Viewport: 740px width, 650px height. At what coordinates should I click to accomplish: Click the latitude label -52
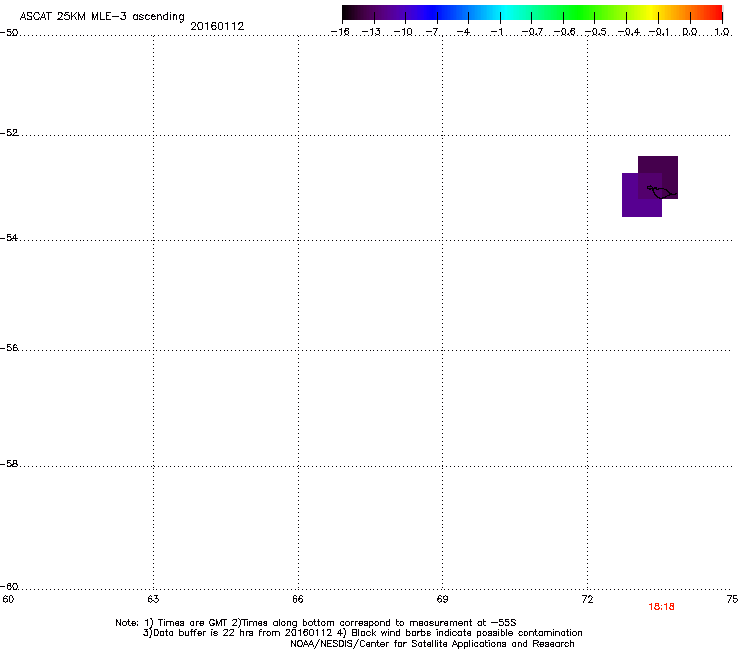[x=9, y=133]
